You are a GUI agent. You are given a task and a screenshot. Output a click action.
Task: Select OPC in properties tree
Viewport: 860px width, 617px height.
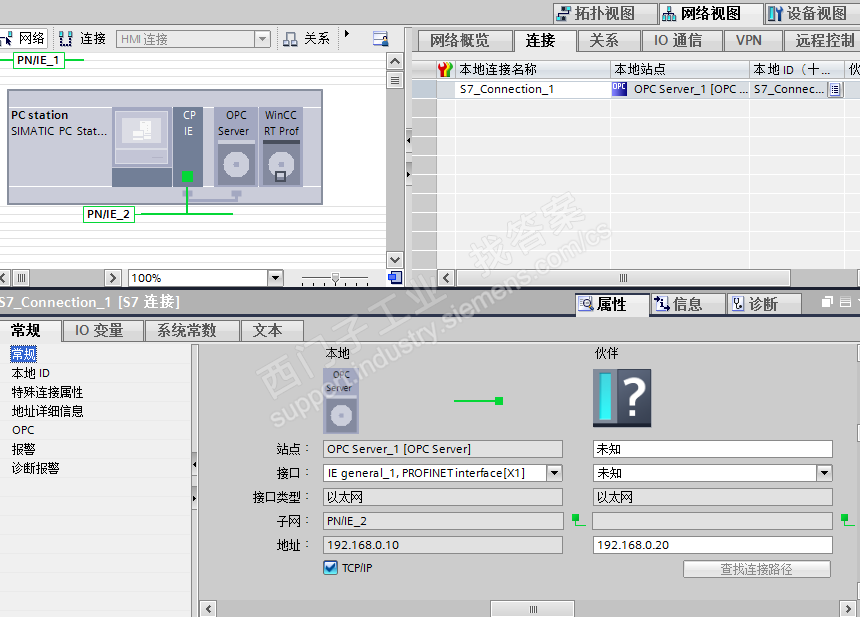coord(23,431)
